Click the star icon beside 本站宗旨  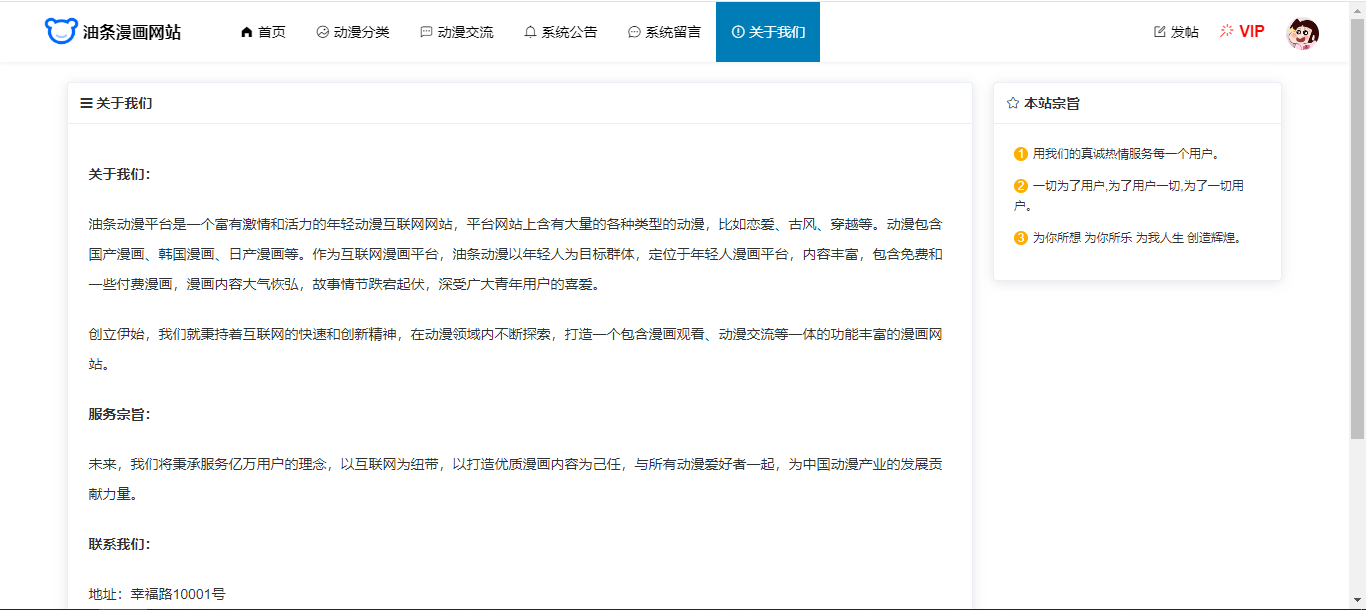point(1013,103)
